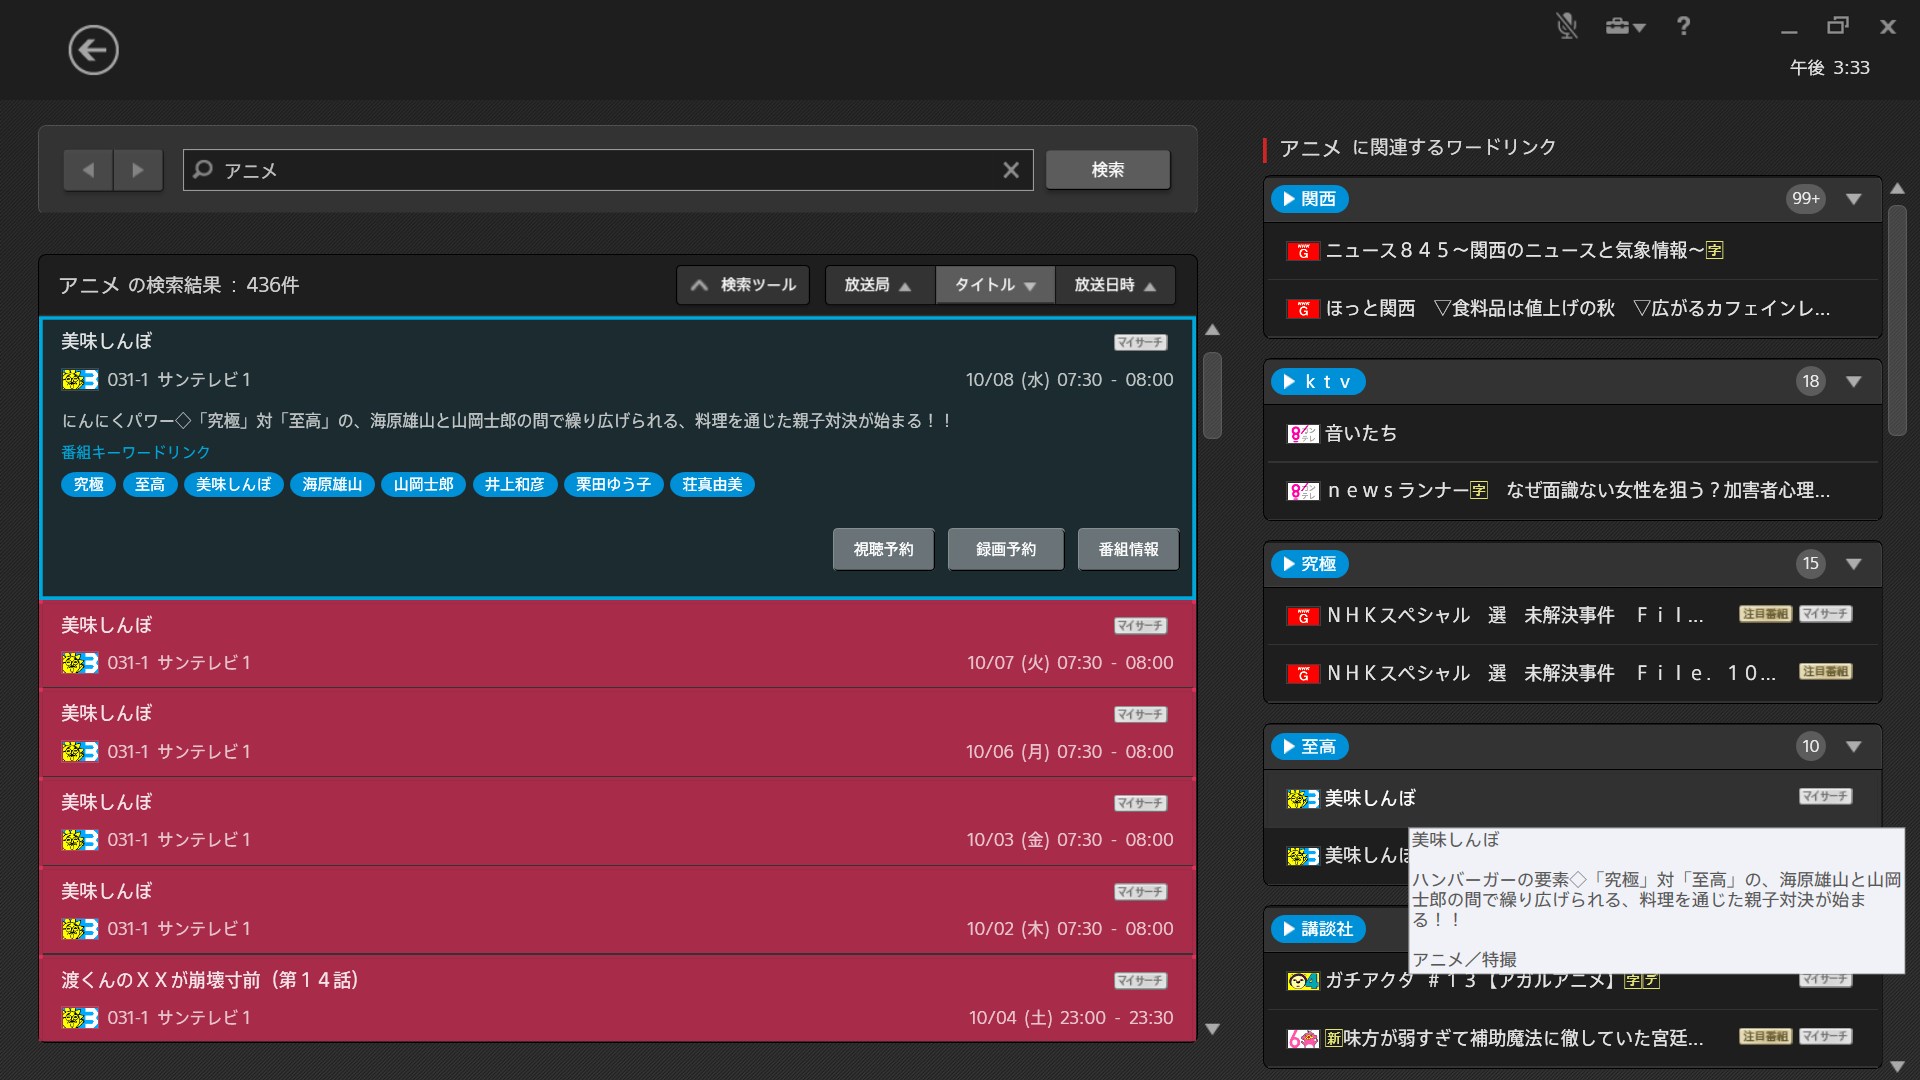Toggle sort by タイトル
This screenshot has width=1920, height=1080.
pyautogui.click(x=994, y=285)
